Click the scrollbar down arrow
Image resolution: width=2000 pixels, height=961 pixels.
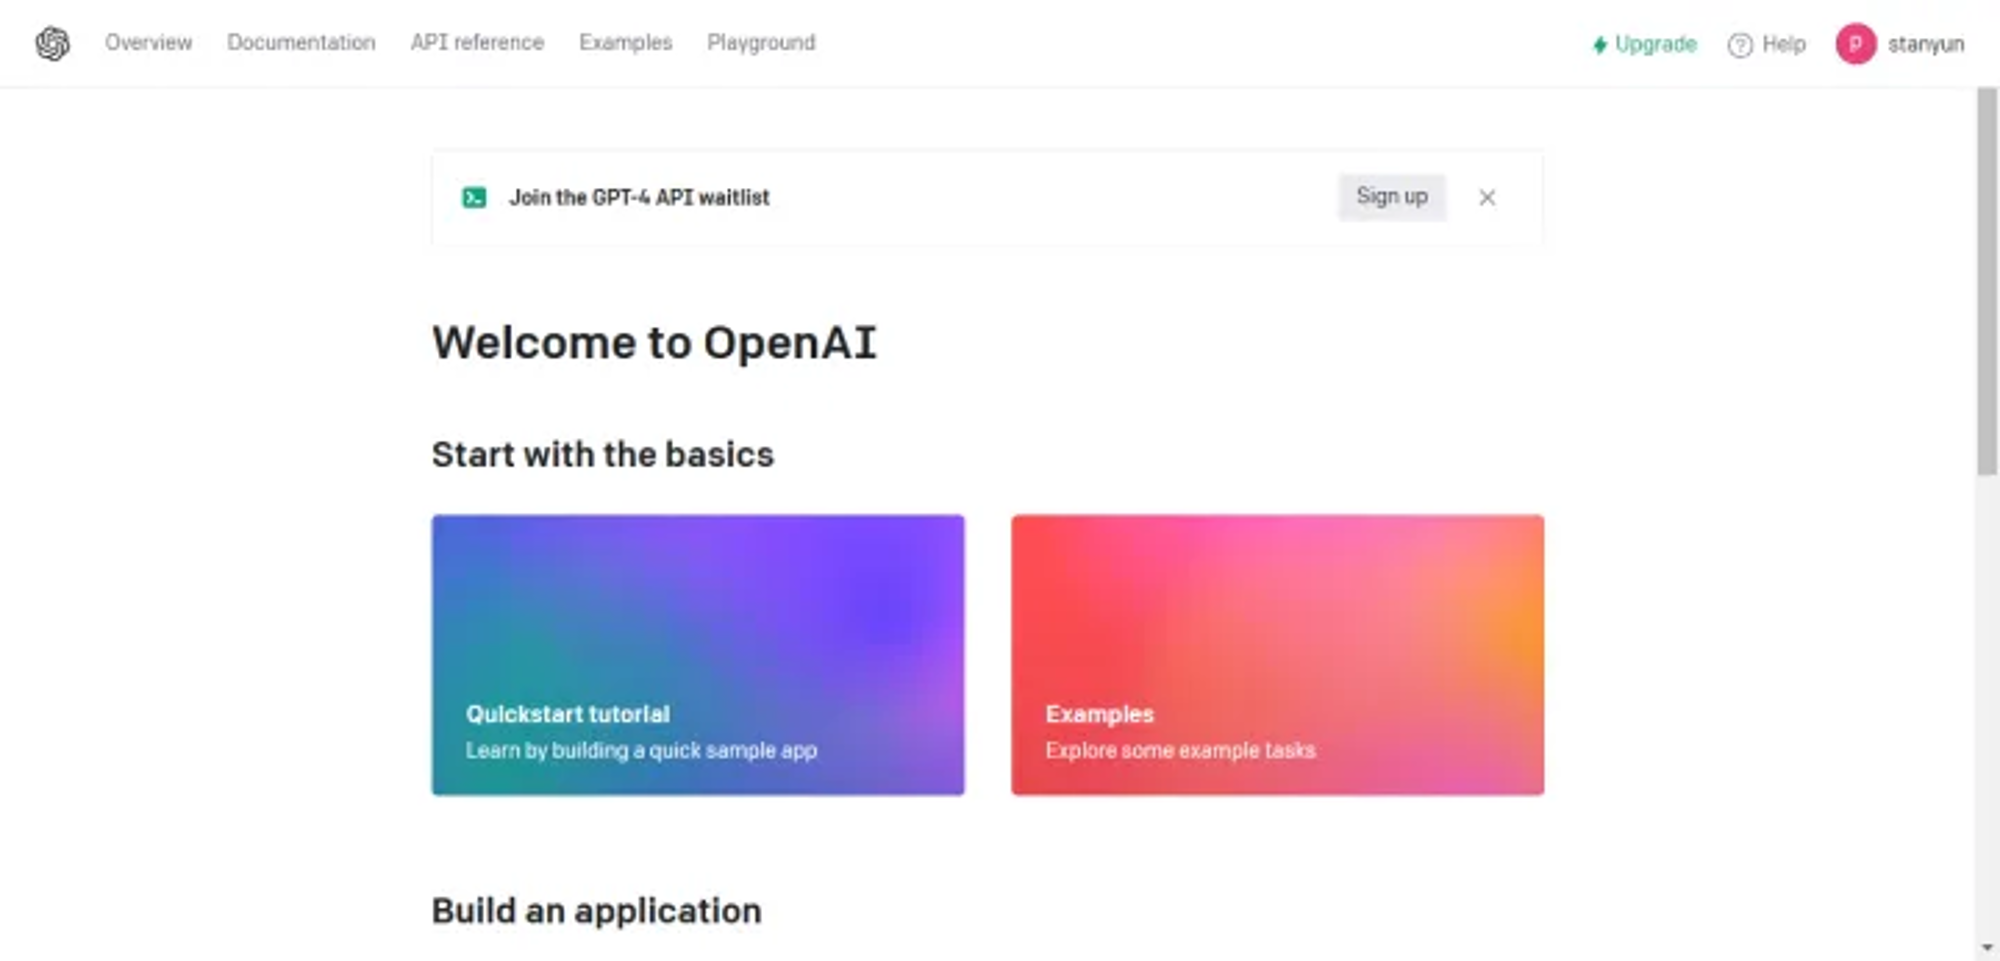pyautogui.click(x=1987, y=947)
